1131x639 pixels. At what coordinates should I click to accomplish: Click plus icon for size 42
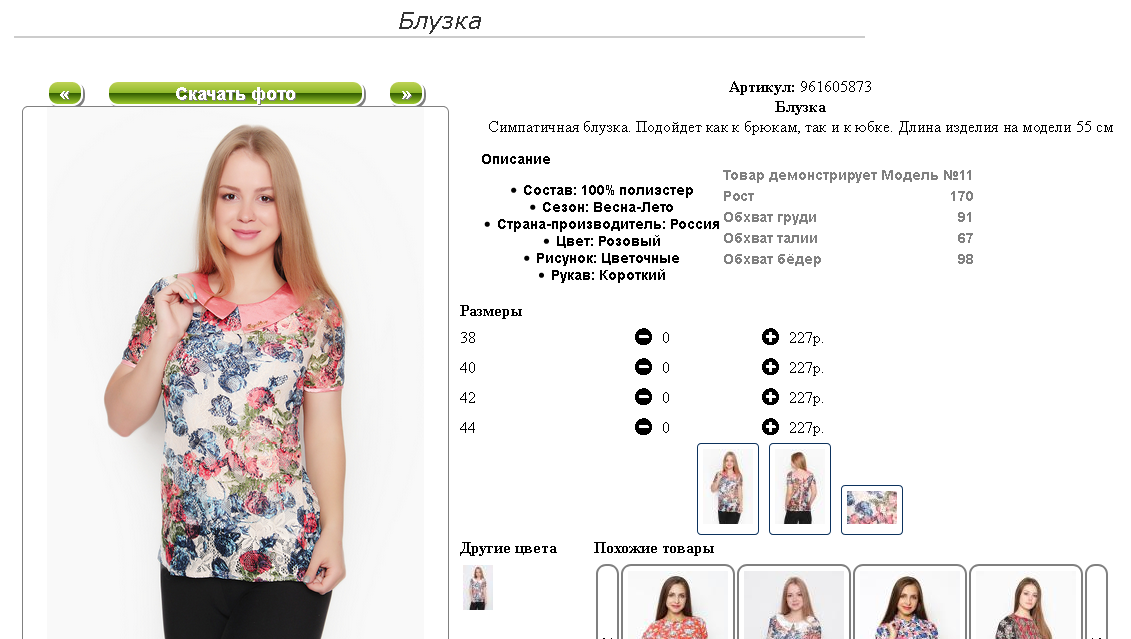click(x=770, y=397)
